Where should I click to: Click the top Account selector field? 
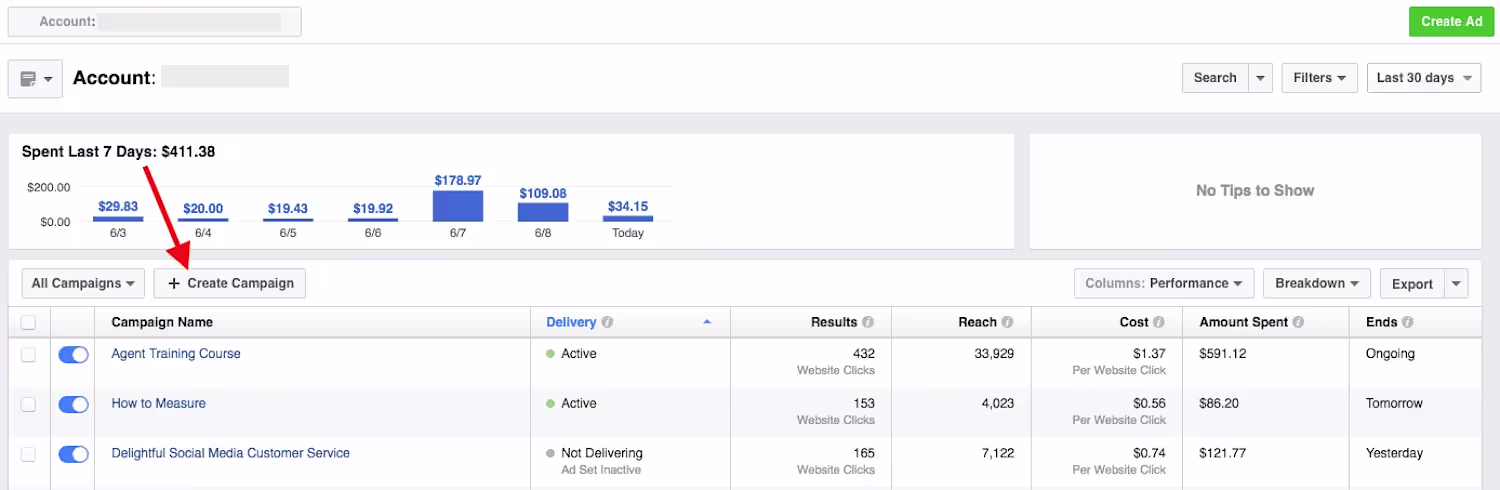155,21
